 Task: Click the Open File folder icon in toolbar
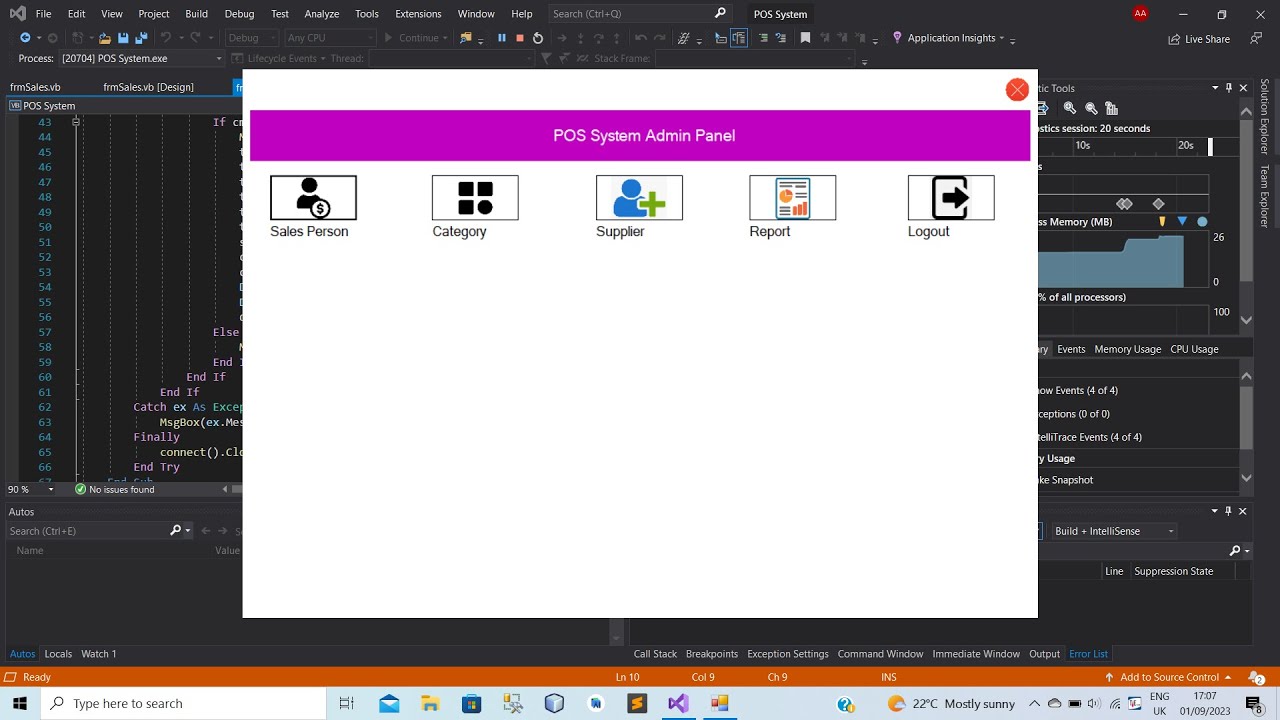tap(106, 38)
